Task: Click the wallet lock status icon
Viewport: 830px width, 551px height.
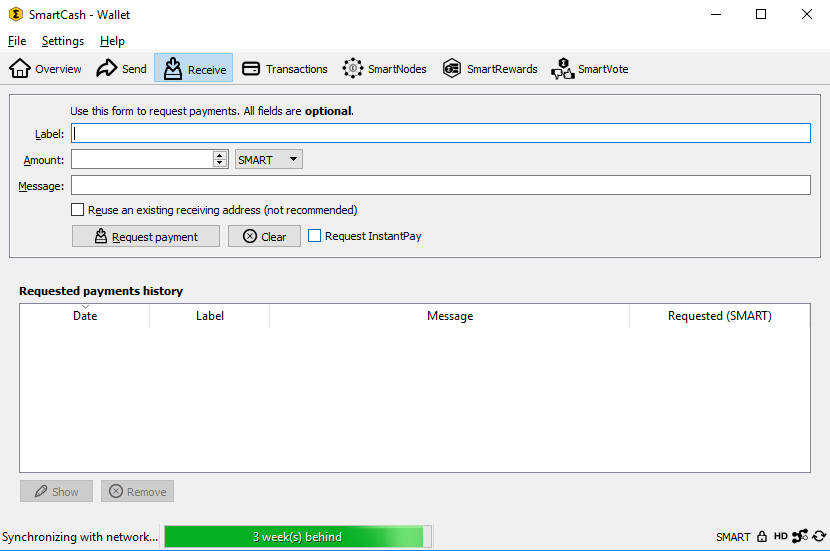Action: tap(762, 537)
